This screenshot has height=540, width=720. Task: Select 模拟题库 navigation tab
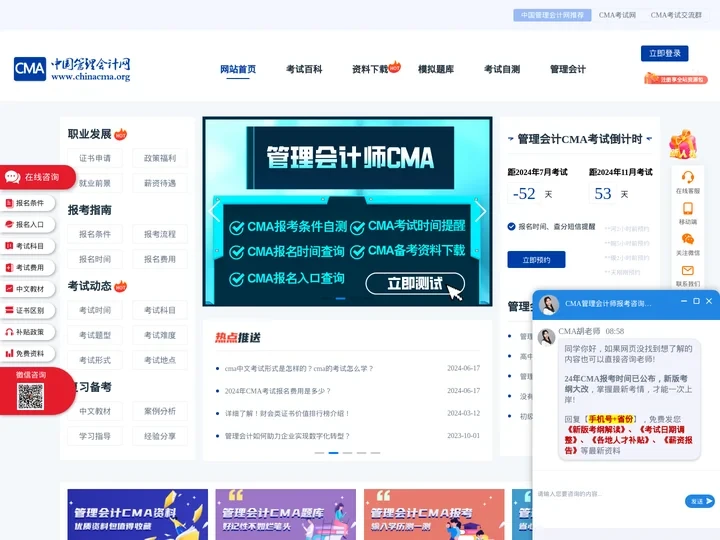coord(436,69)
